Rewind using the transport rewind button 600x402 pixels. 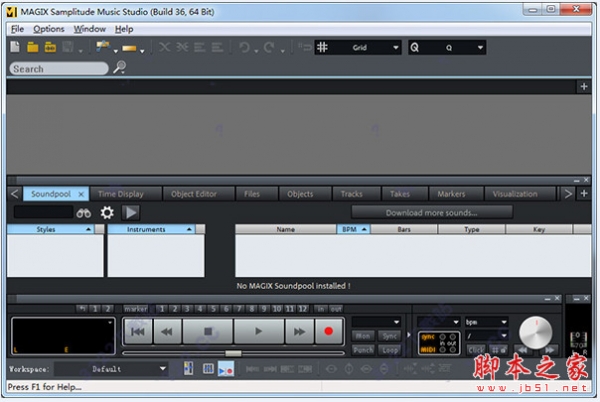pos(168,331)
